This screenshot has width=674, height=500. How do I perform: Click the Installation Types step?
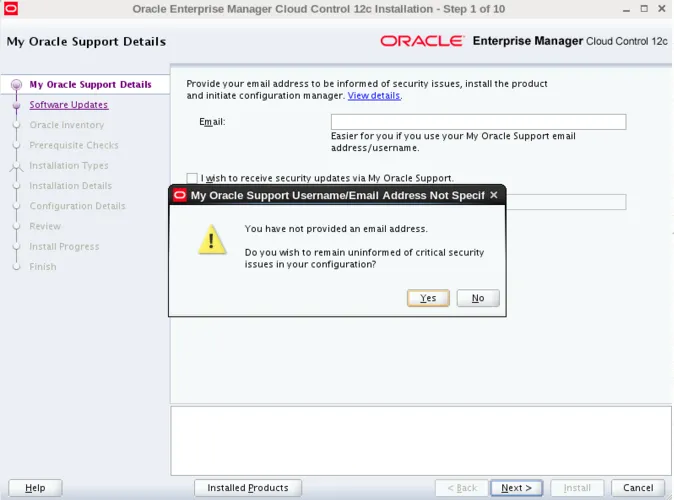pyautogui.click(x=69, y=165)
